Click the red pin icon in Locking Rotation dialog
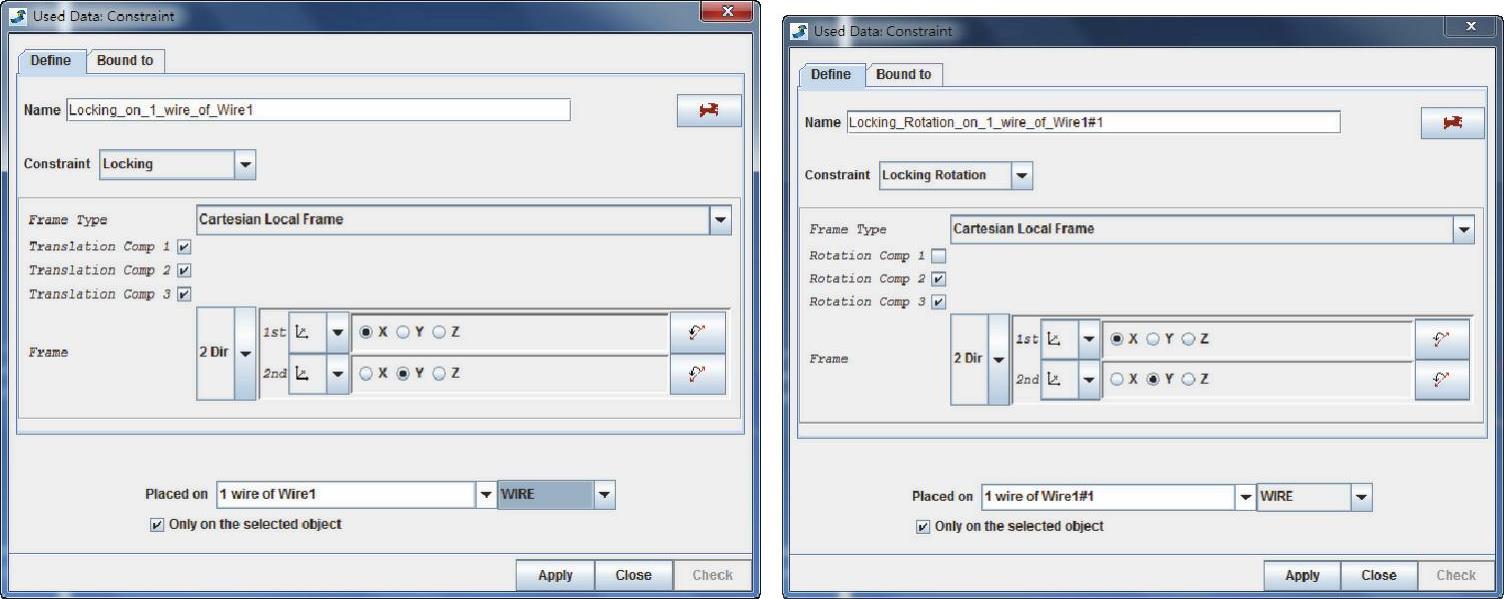The height and width of the screenshot is (599, 1504). [1452, 122]
